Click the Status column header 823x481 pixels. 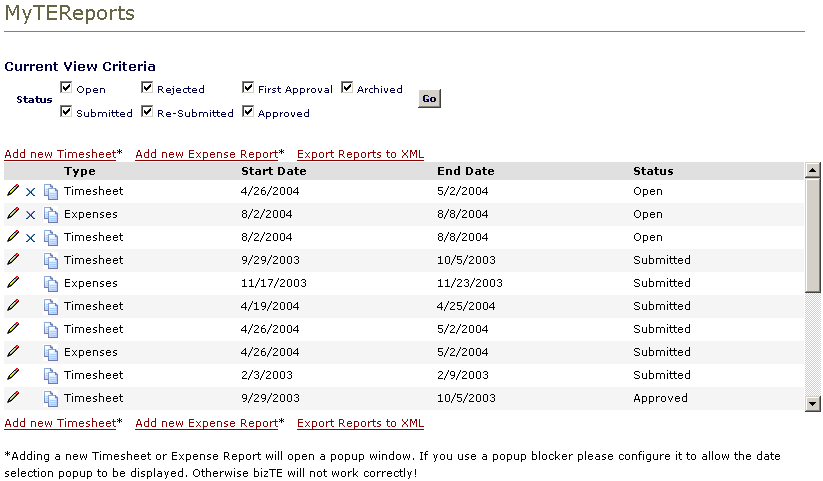[x=653, y=171]
